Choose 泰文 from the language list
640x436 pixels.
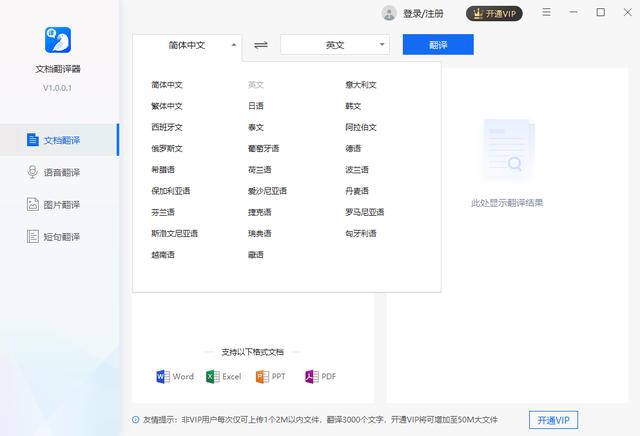pyautogui.click(x=256, y=127)
